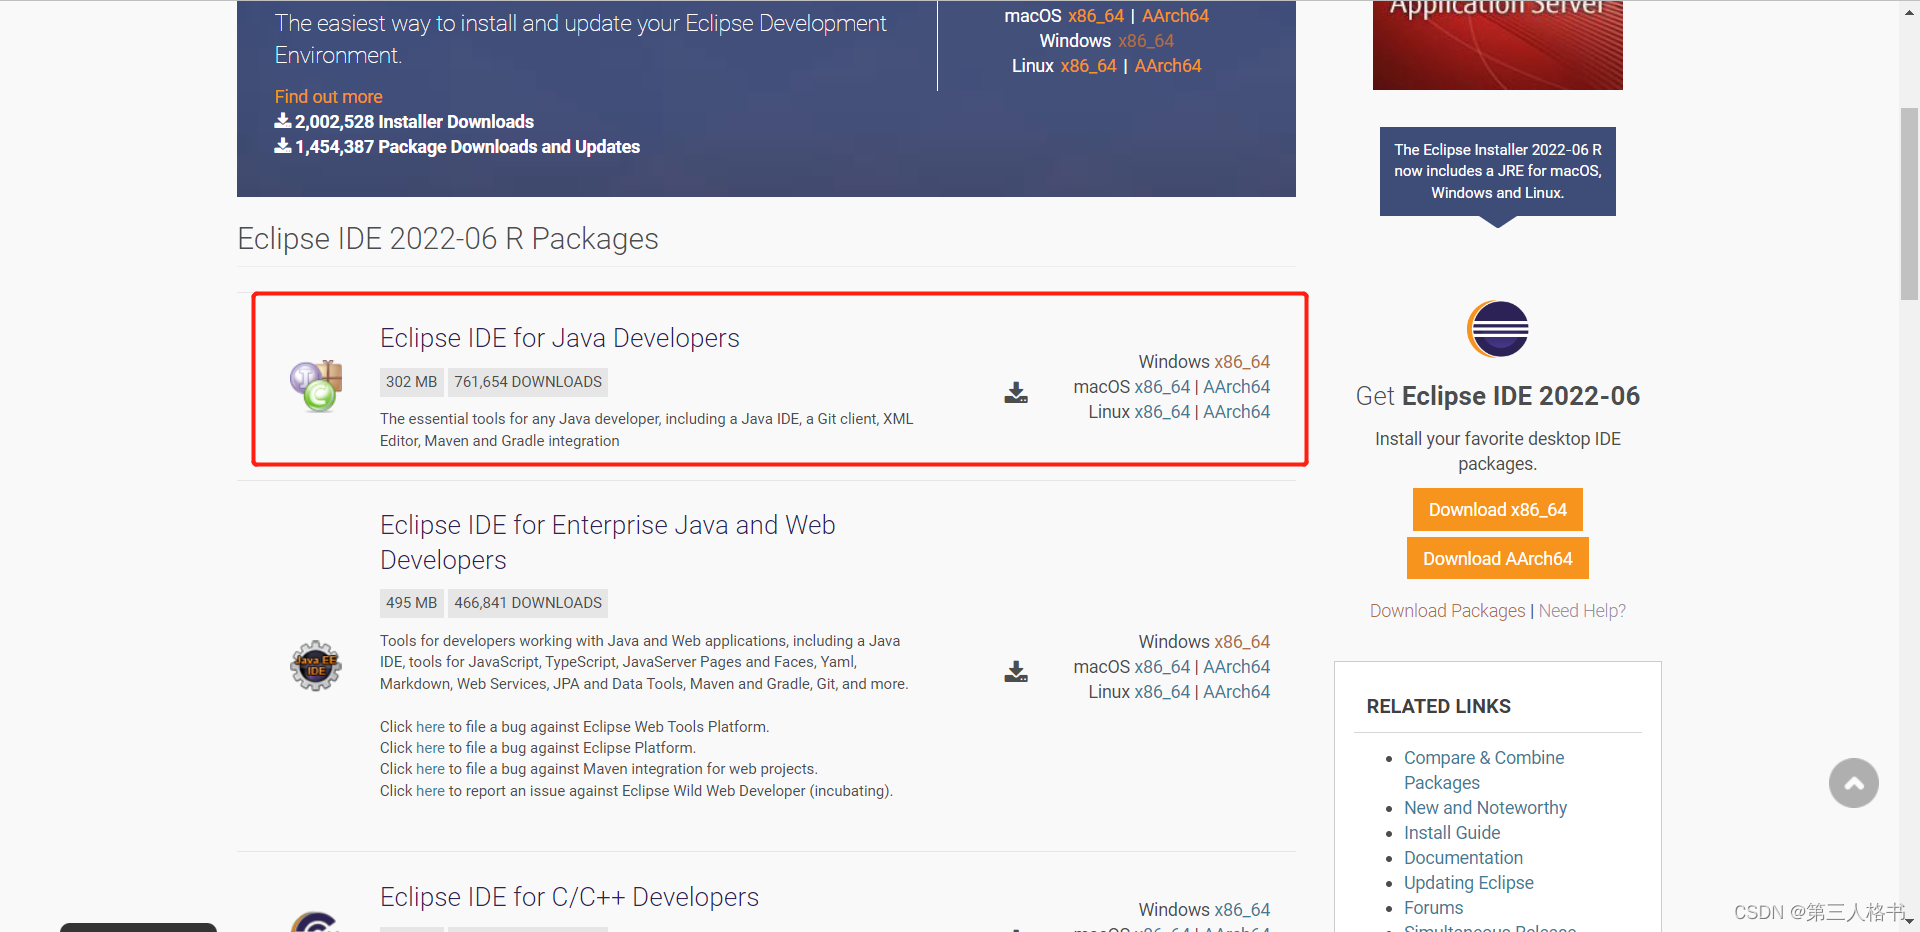This screenshot has width=1920, height=932.
Task: Select Linux x86_64 for Java Developers package
Action: (x=1162, y=412)
